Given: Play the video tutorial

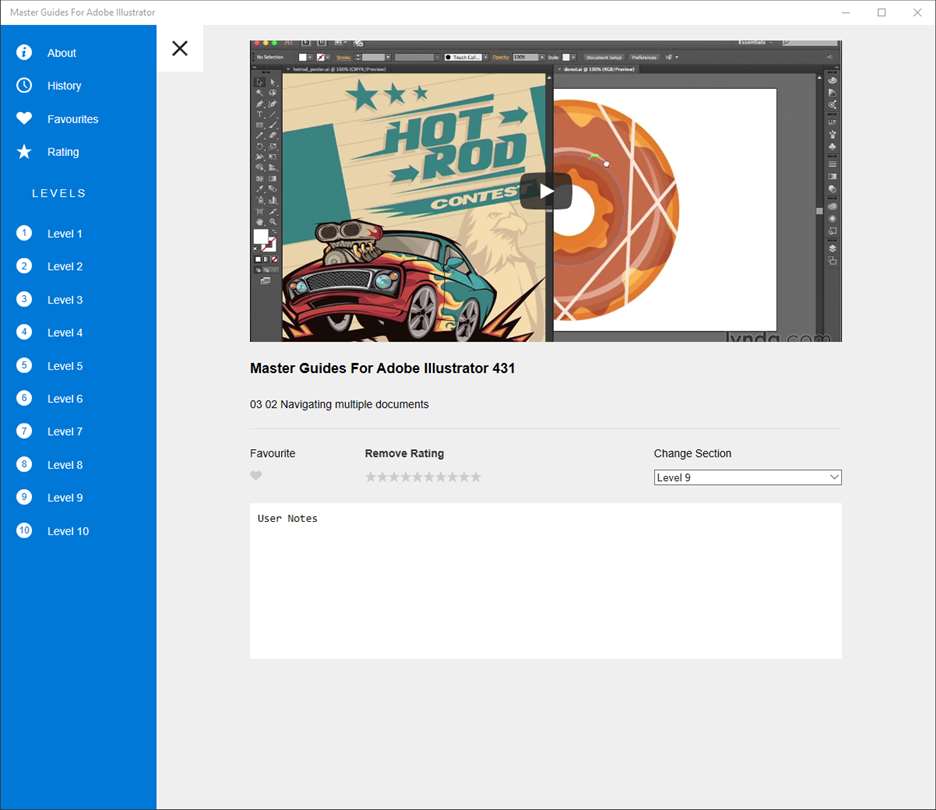Looking at the screenshot, I should 546,191.
